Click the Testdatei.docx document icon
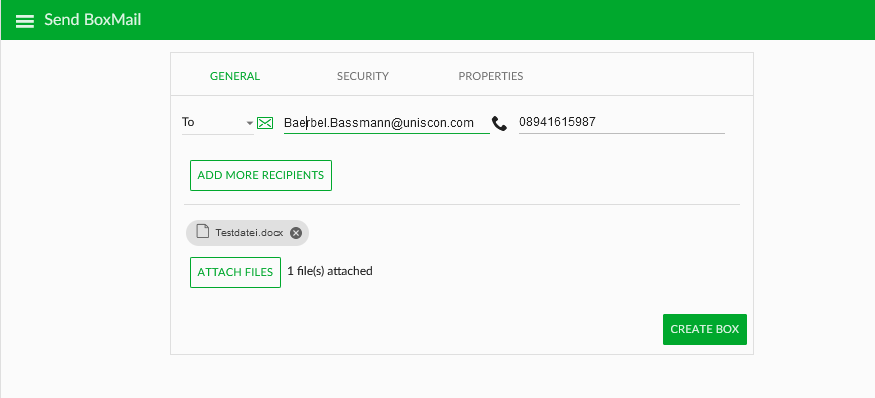This screenshot has height=398, width=875. click(203, 232)
